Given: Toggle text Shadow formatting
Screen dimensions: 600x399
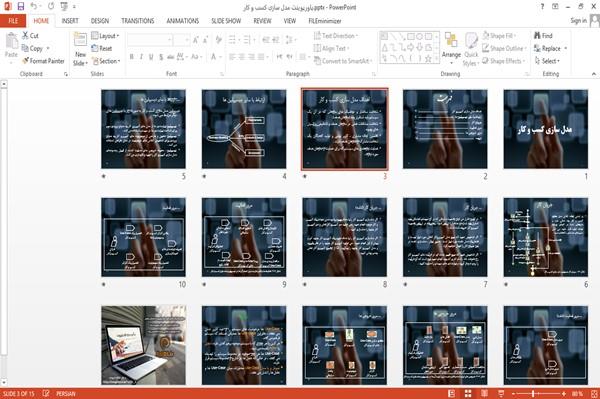Looking at the screenshot, I should tap(161, 57).
